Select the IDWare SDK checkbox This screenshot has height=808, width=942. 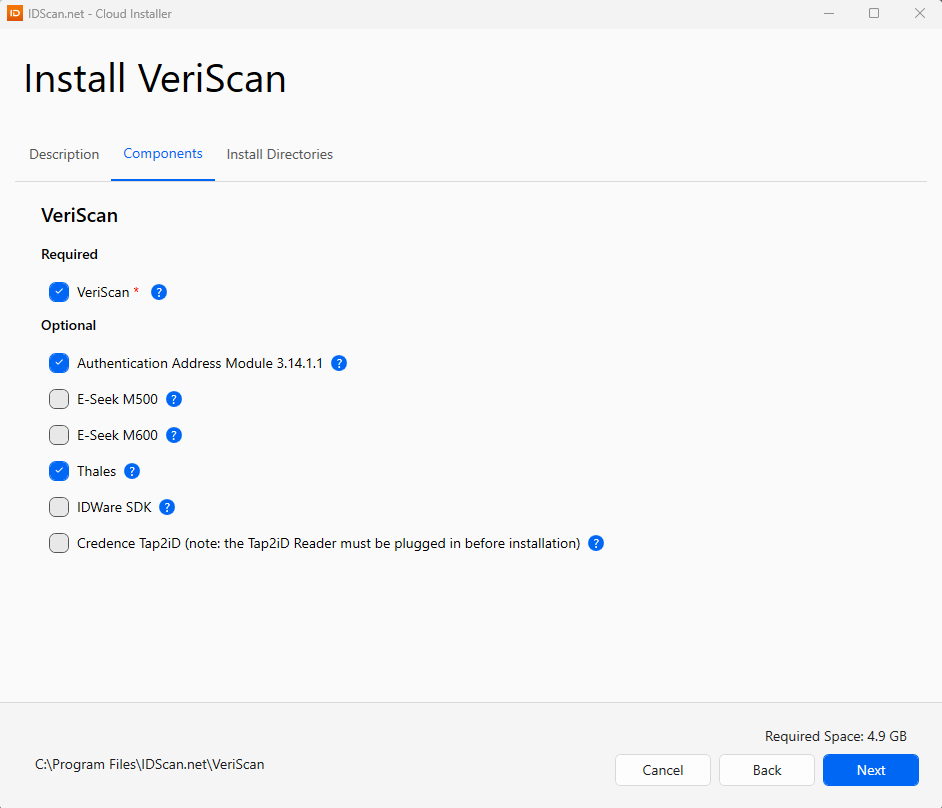(59, 507)
